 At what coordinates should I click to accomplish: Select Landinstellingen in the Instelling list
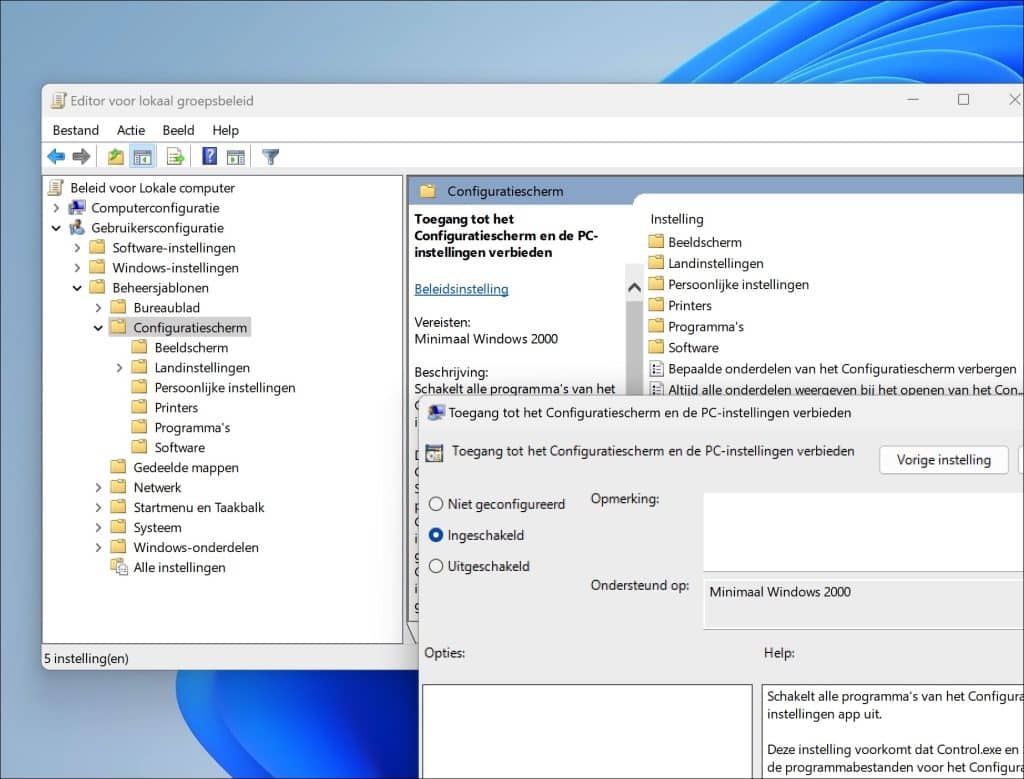pos(716,263)
